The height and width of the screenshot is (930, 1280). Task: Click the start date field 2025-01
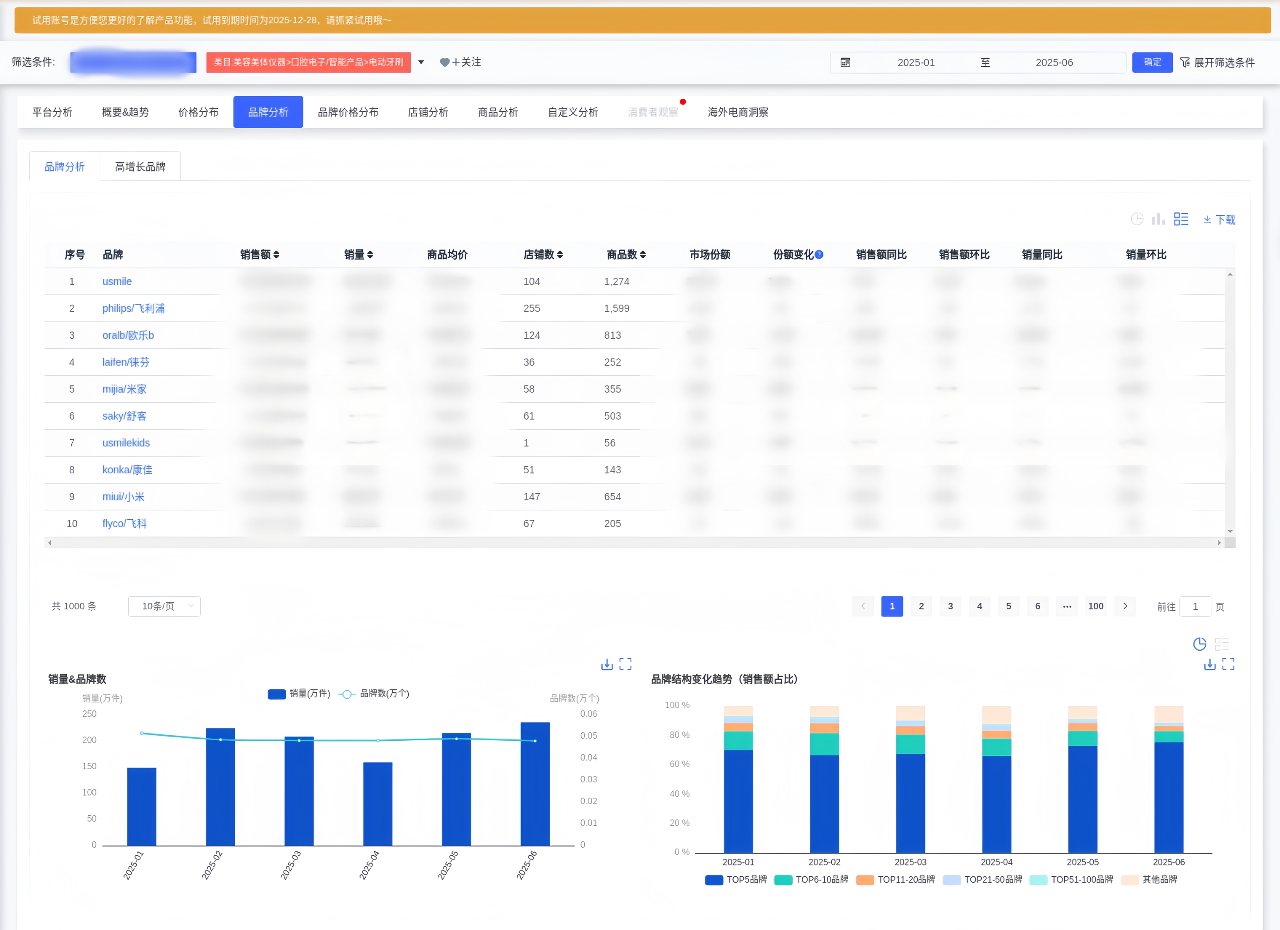(x=916, y=62)
